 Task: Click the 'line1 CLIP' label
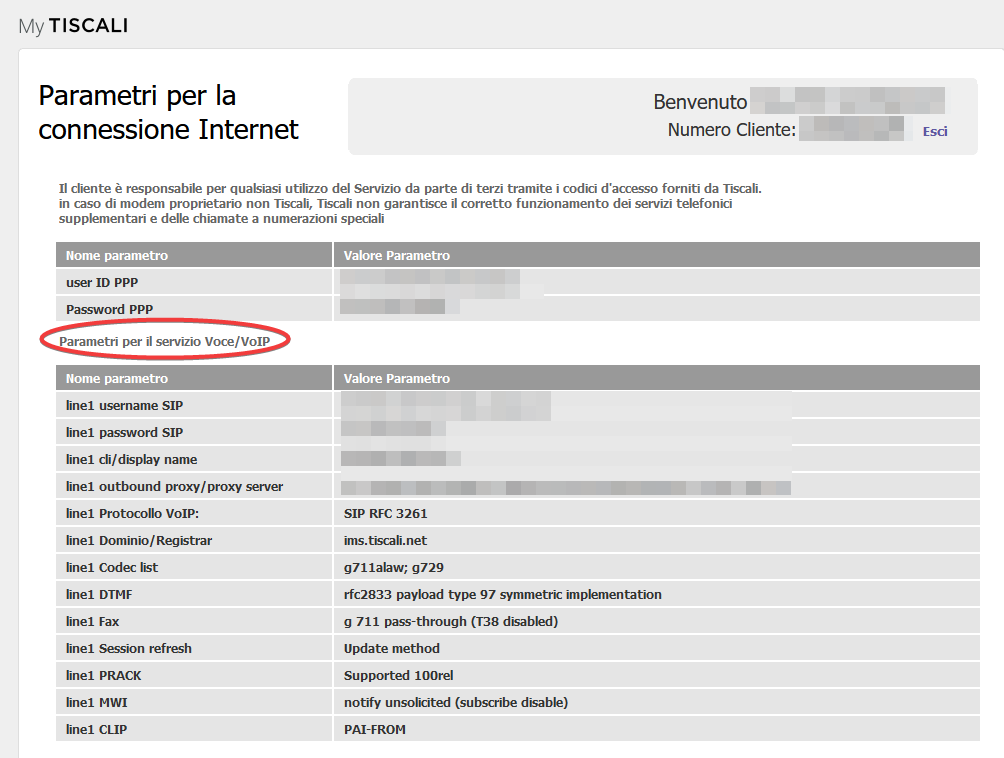96,729
